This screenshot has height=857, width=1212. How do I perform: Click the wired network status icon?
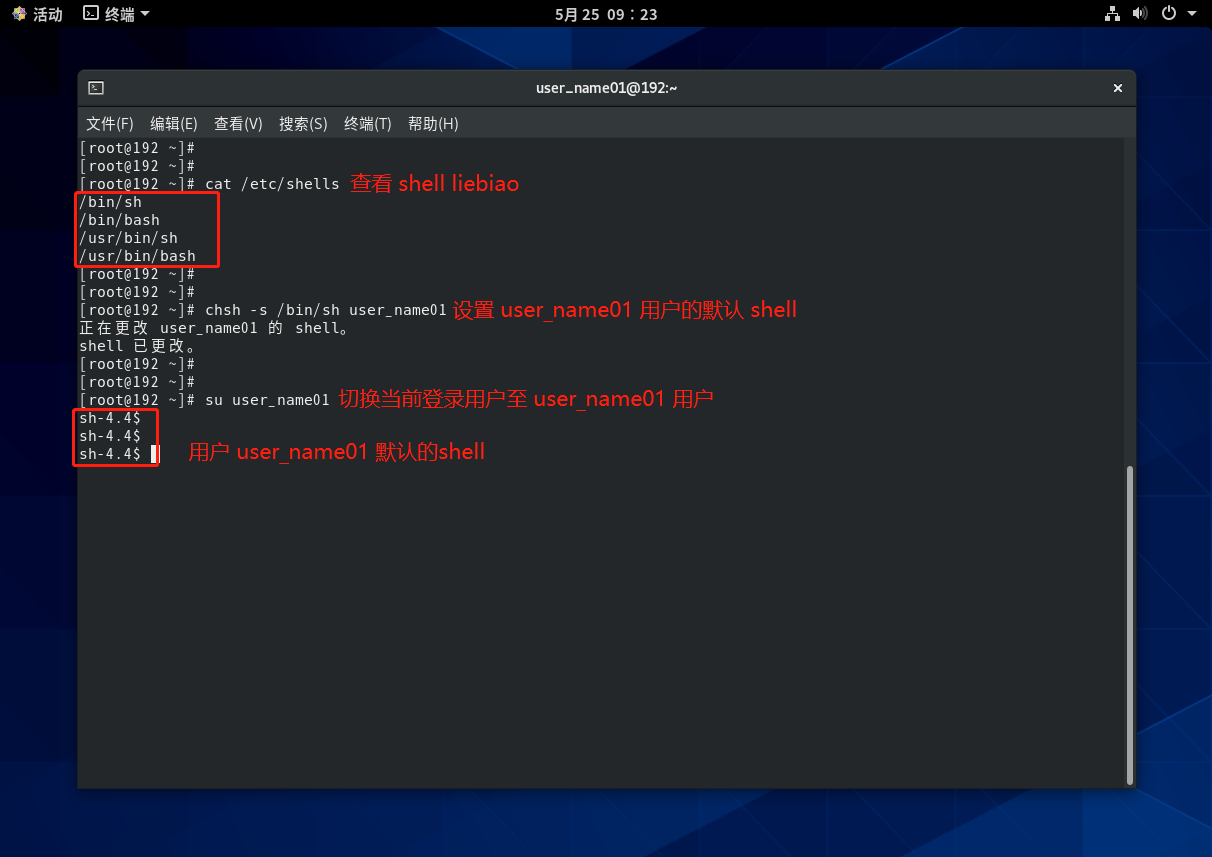pyautogui.click(x=1112, y=14)
